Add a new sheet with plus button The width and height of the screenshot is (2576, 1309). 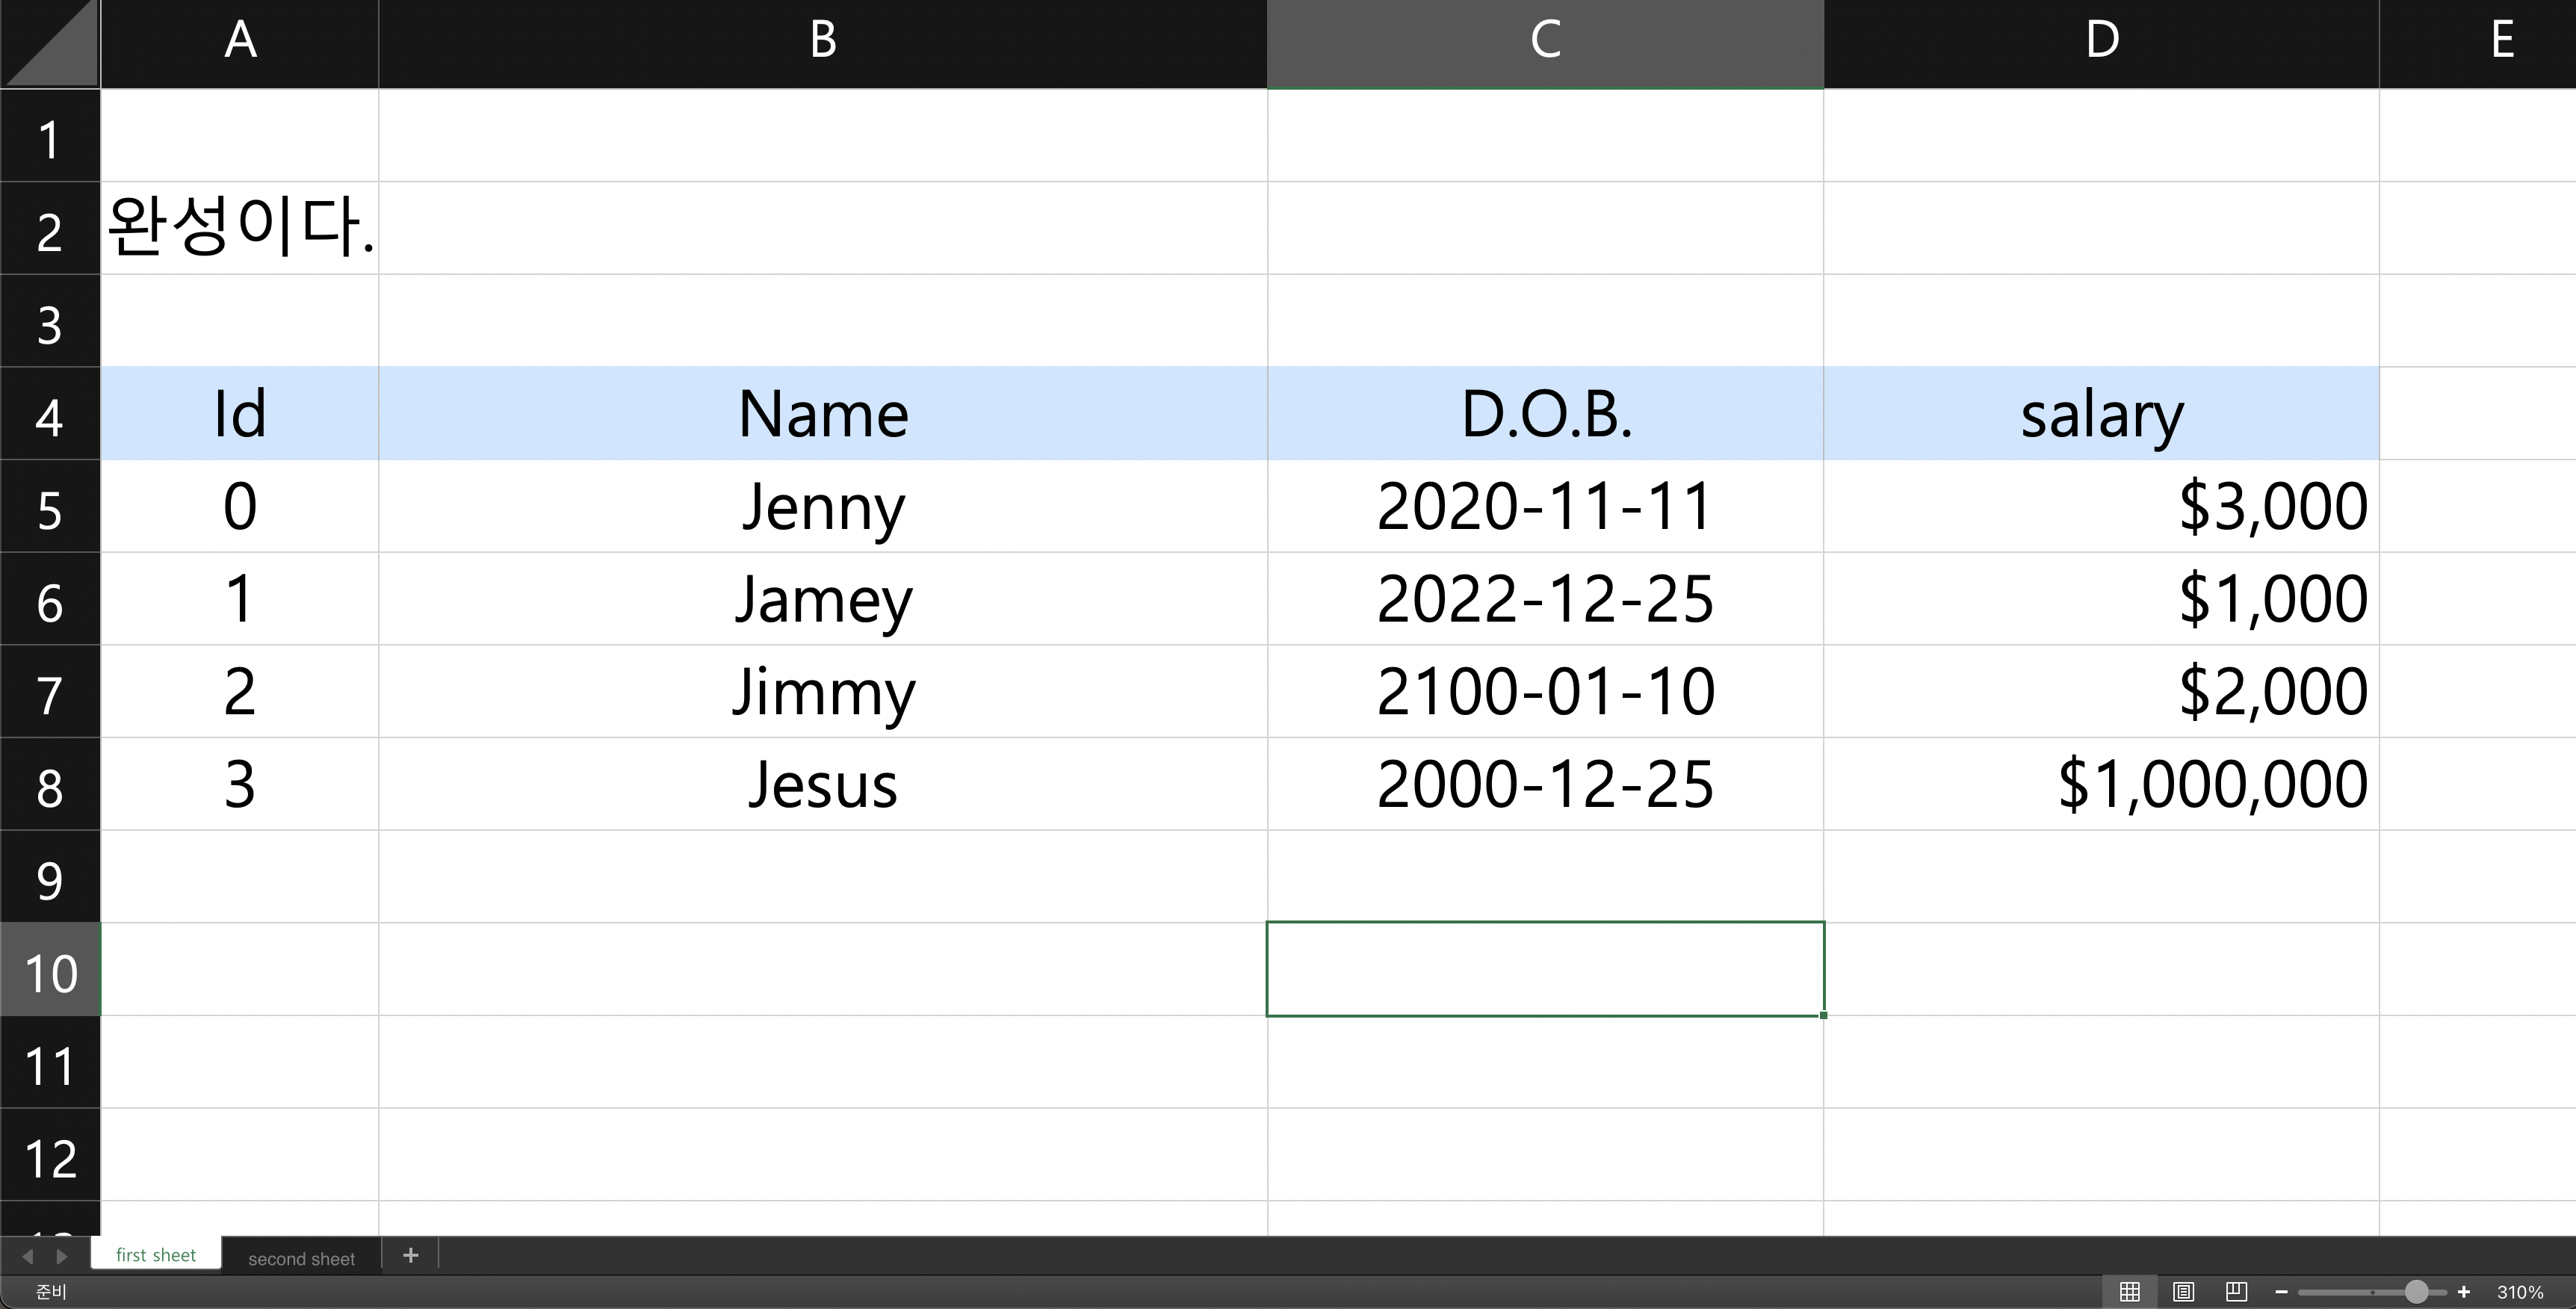pos(410,1255)
